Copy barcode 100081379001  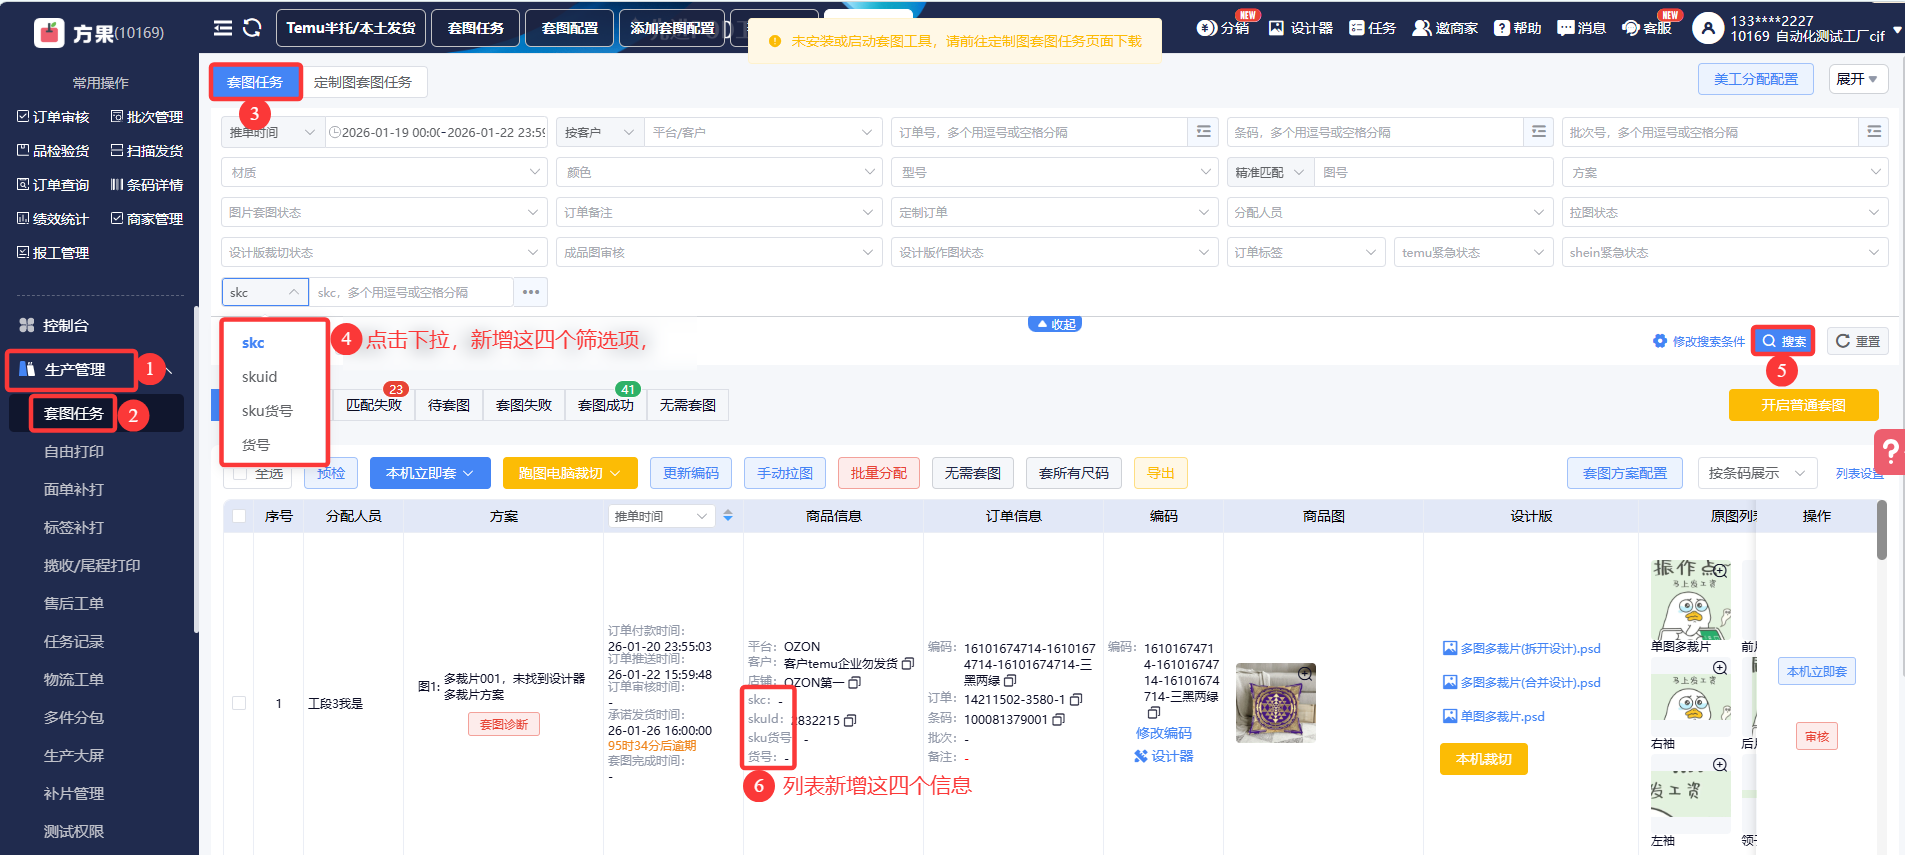coord(1059,719)
